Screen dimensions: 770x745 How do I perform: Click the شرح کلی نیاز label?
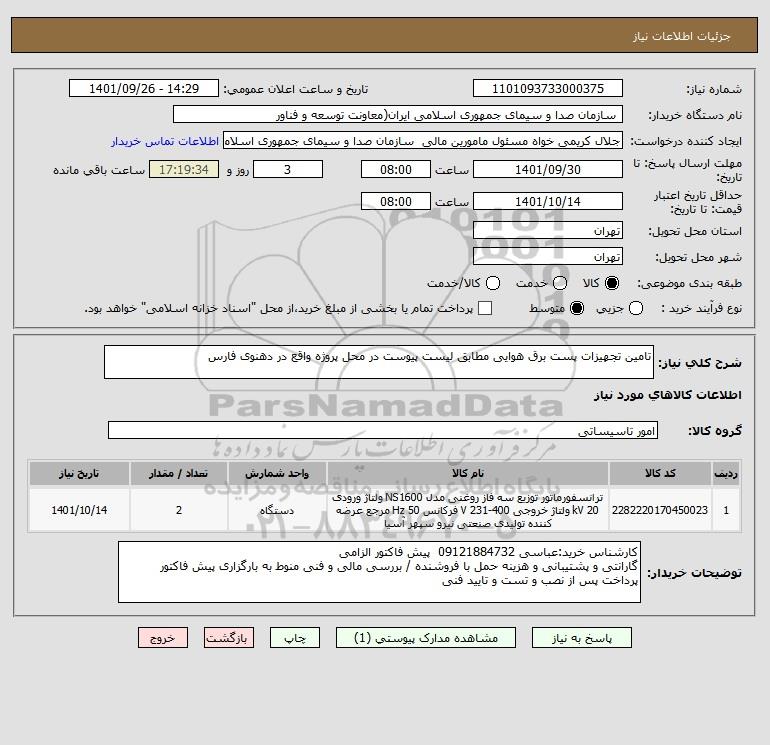click(700, 363)
